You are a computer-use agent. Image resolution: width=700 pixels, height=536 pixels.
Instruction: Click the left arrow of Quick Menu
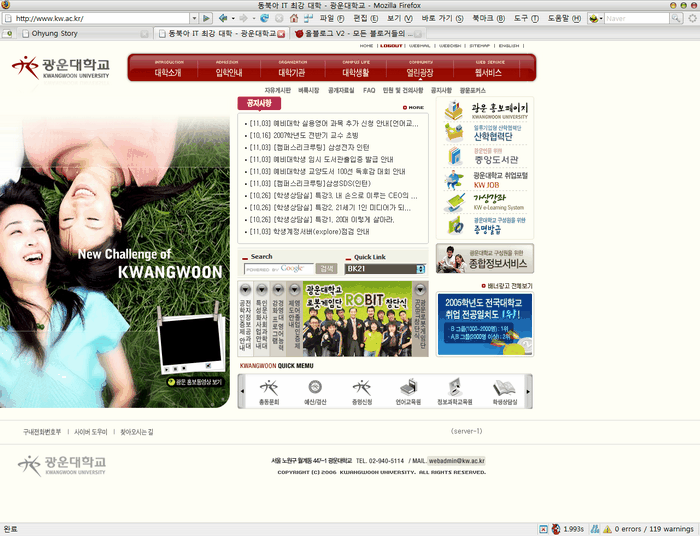[242, 391]
